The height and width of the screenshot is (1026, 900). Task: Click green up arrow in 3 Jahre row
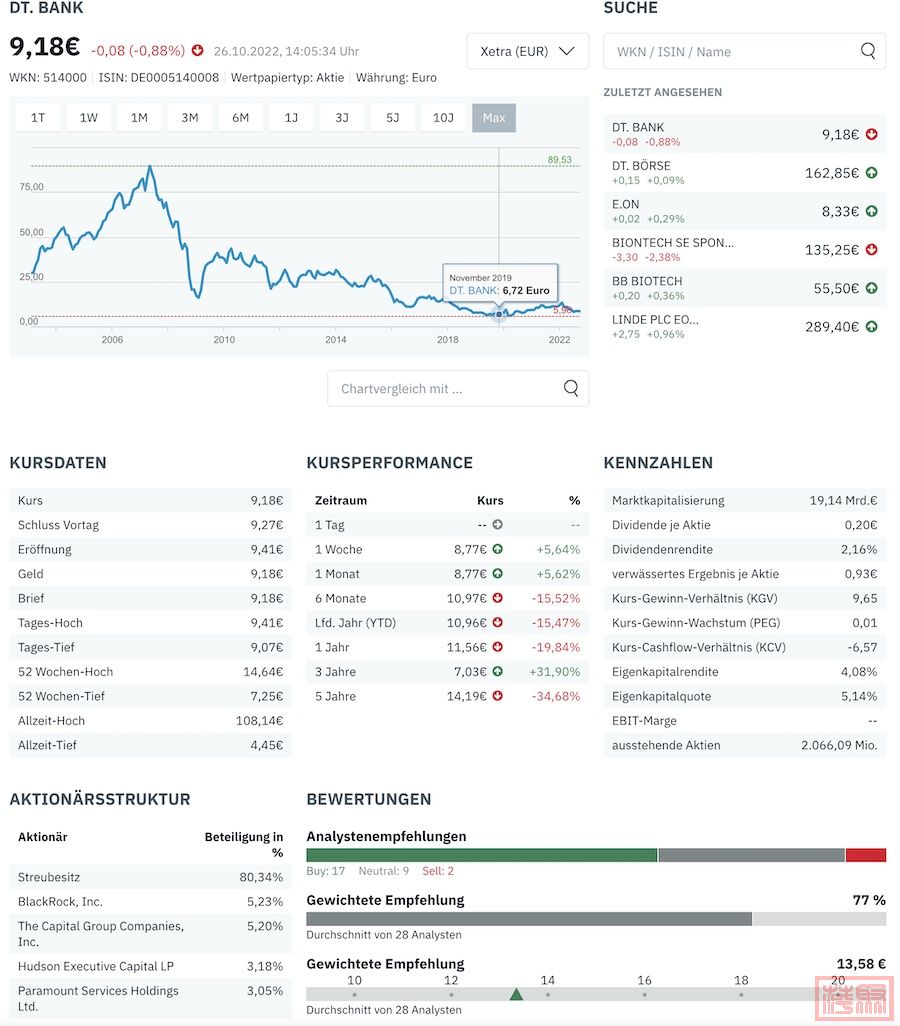tap(497, 671)
